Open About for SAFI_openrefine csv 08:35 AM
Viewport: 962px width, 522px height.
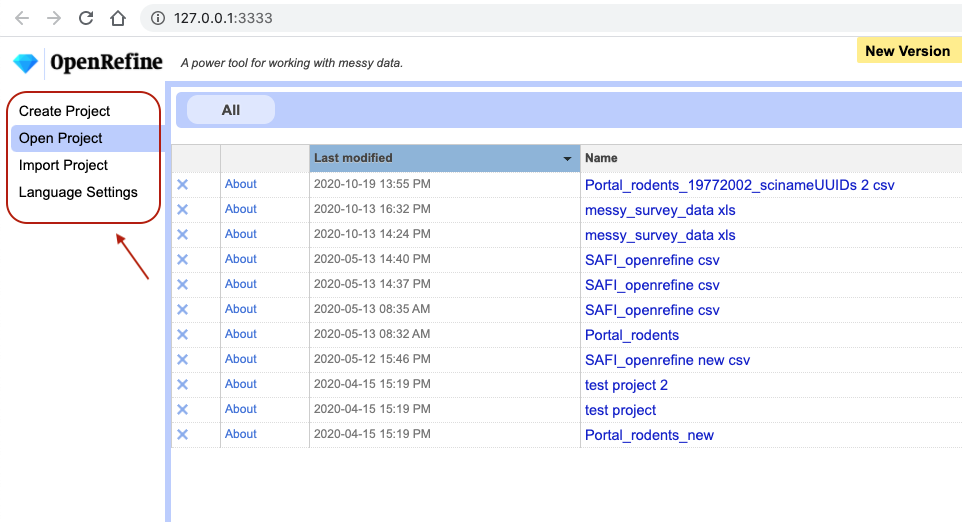(240, 309)
